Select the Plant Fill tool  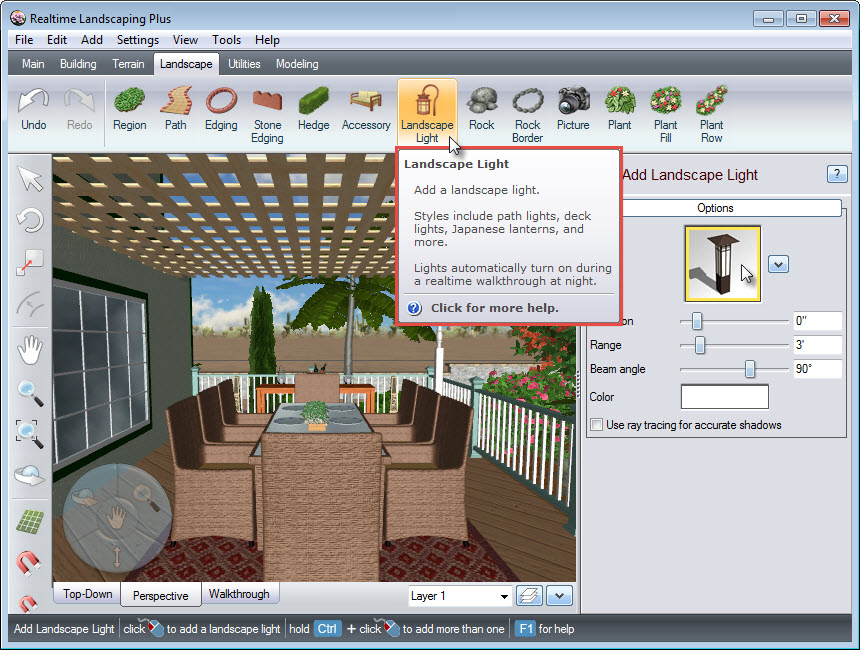[665, 114]
